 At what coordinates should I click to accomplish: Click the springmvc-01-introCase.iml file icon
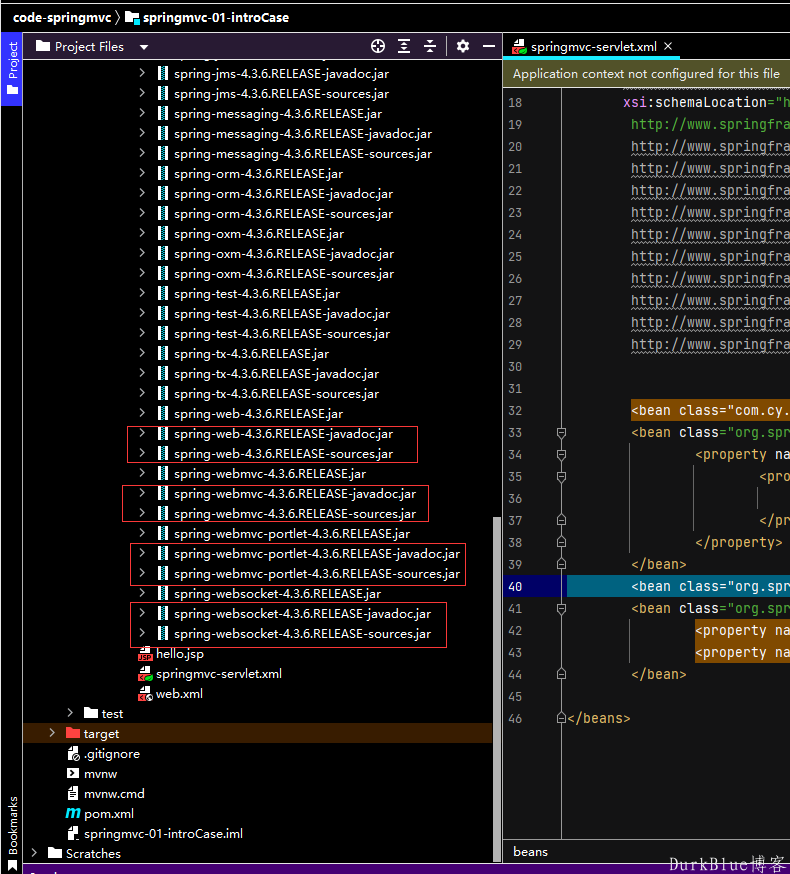pos(73,833)
